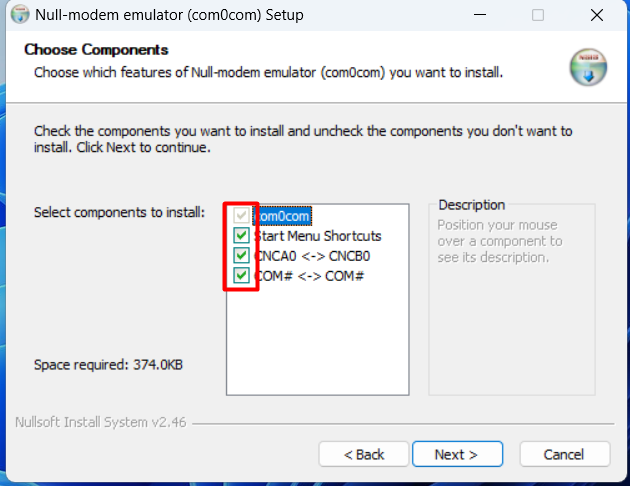Select the Start Menu Shortcuts label

pos(318,236)
